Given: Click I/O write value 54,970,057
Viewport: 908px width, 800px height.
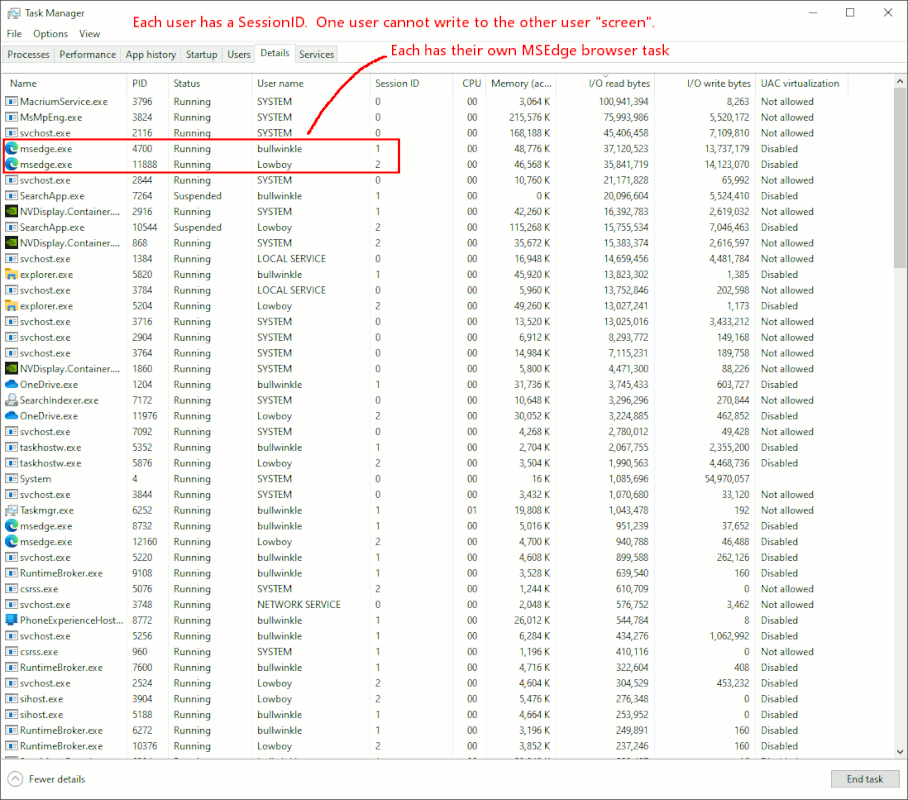Looking at the screenshot, I should [x=727, y=478].
